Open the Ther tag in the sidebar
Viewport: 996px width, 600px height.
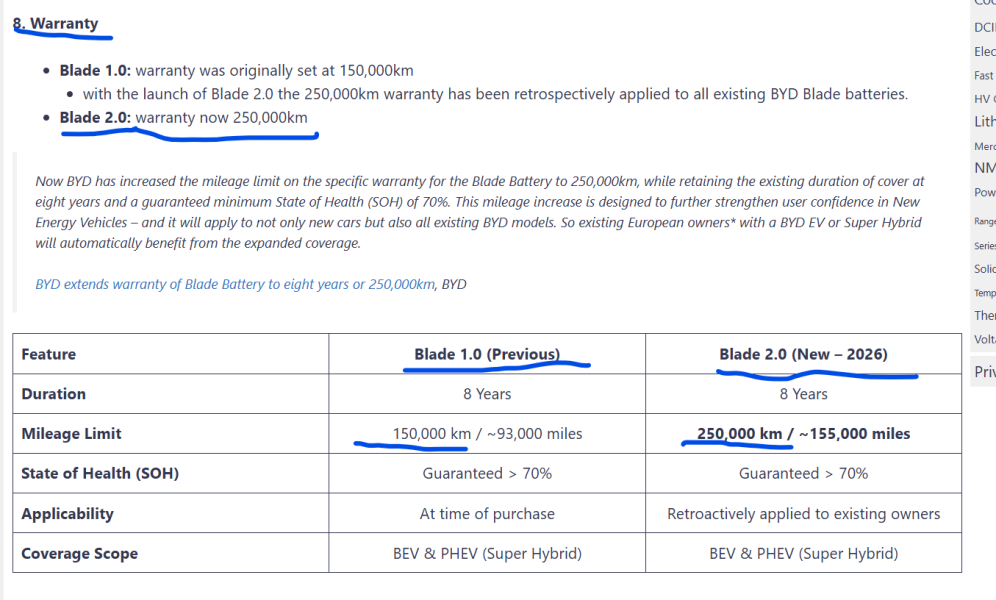984,315
